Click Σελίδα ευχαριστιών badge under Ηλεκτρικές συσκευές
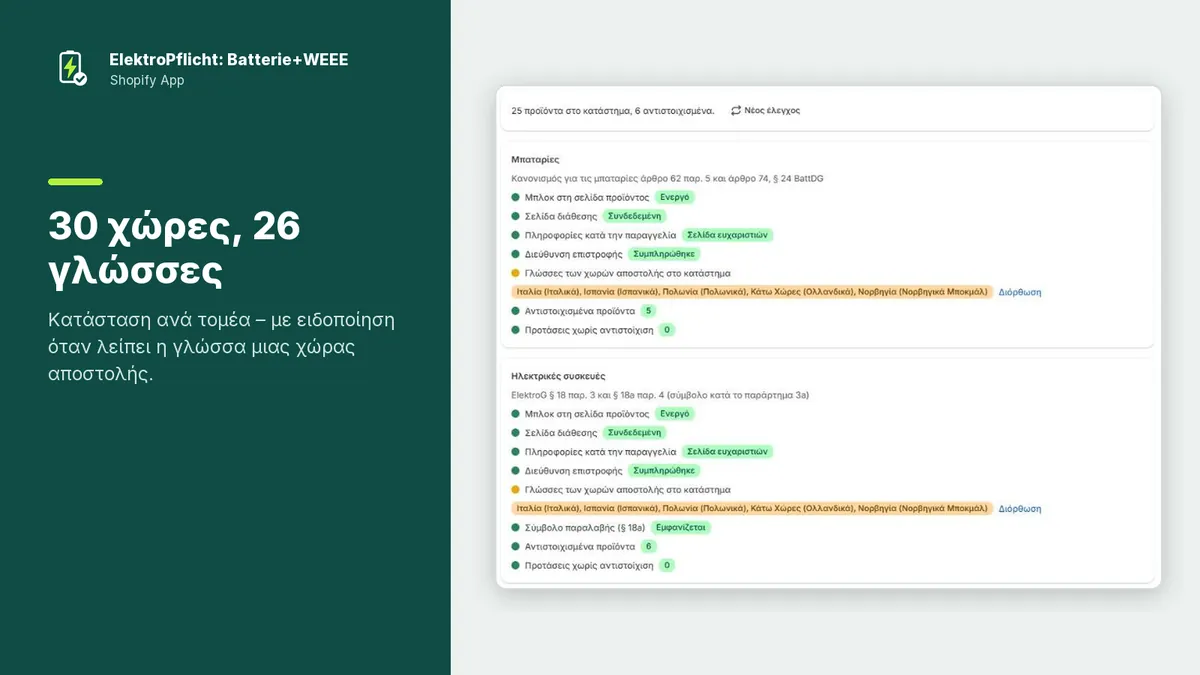 (x=728, y=451)
